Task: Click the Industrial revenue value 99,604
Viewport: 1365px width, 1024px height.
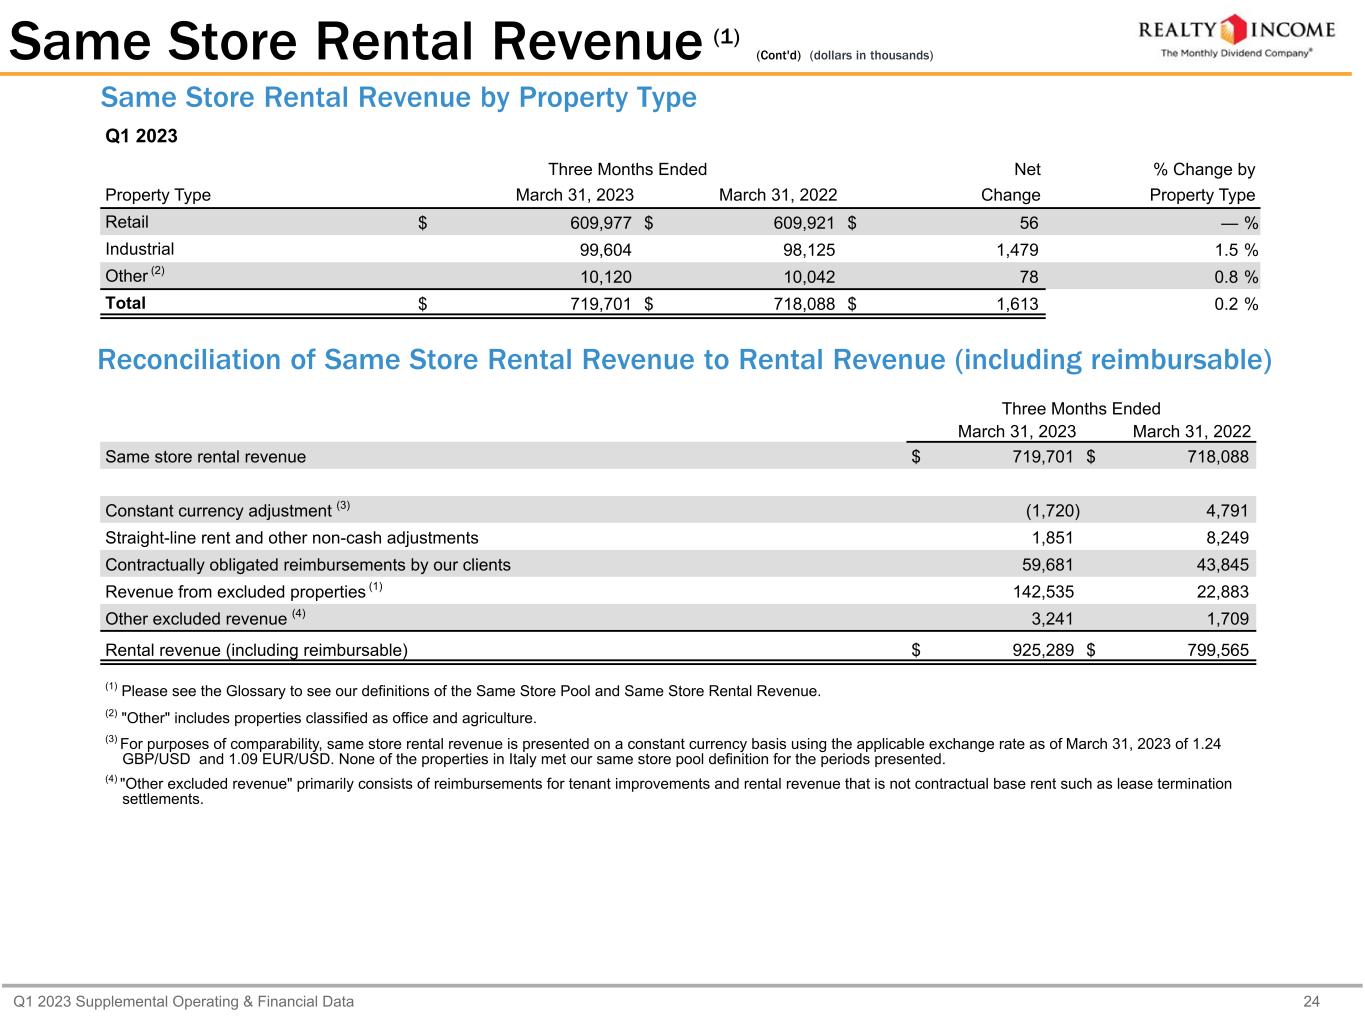Action: click(600, 250)
